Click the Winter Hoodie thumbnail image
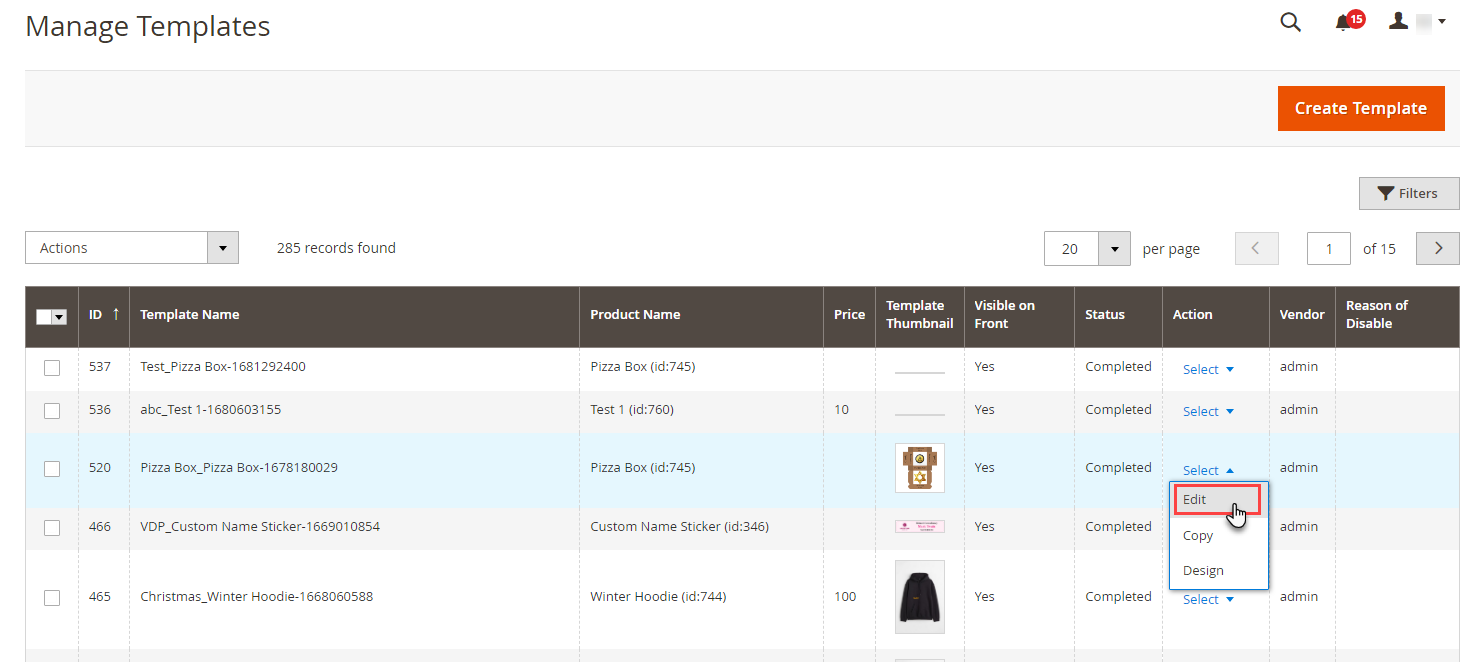Screen dimensions: 1476x662 tap(919, 596)
